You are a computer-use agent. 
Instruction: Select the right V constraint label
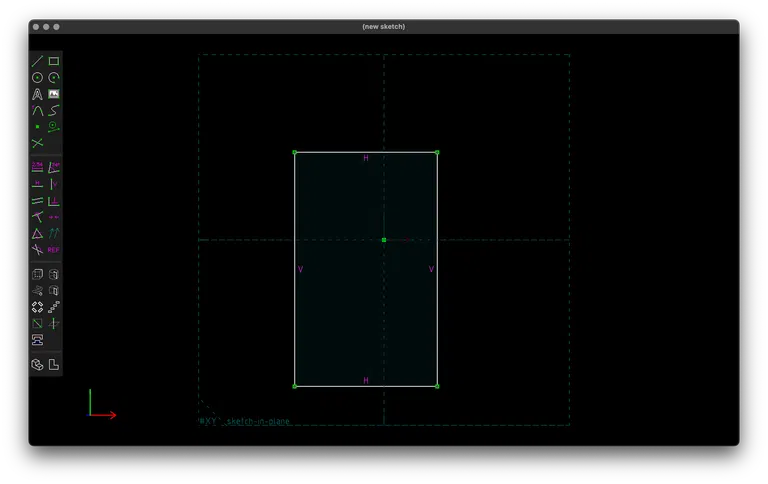431,269
